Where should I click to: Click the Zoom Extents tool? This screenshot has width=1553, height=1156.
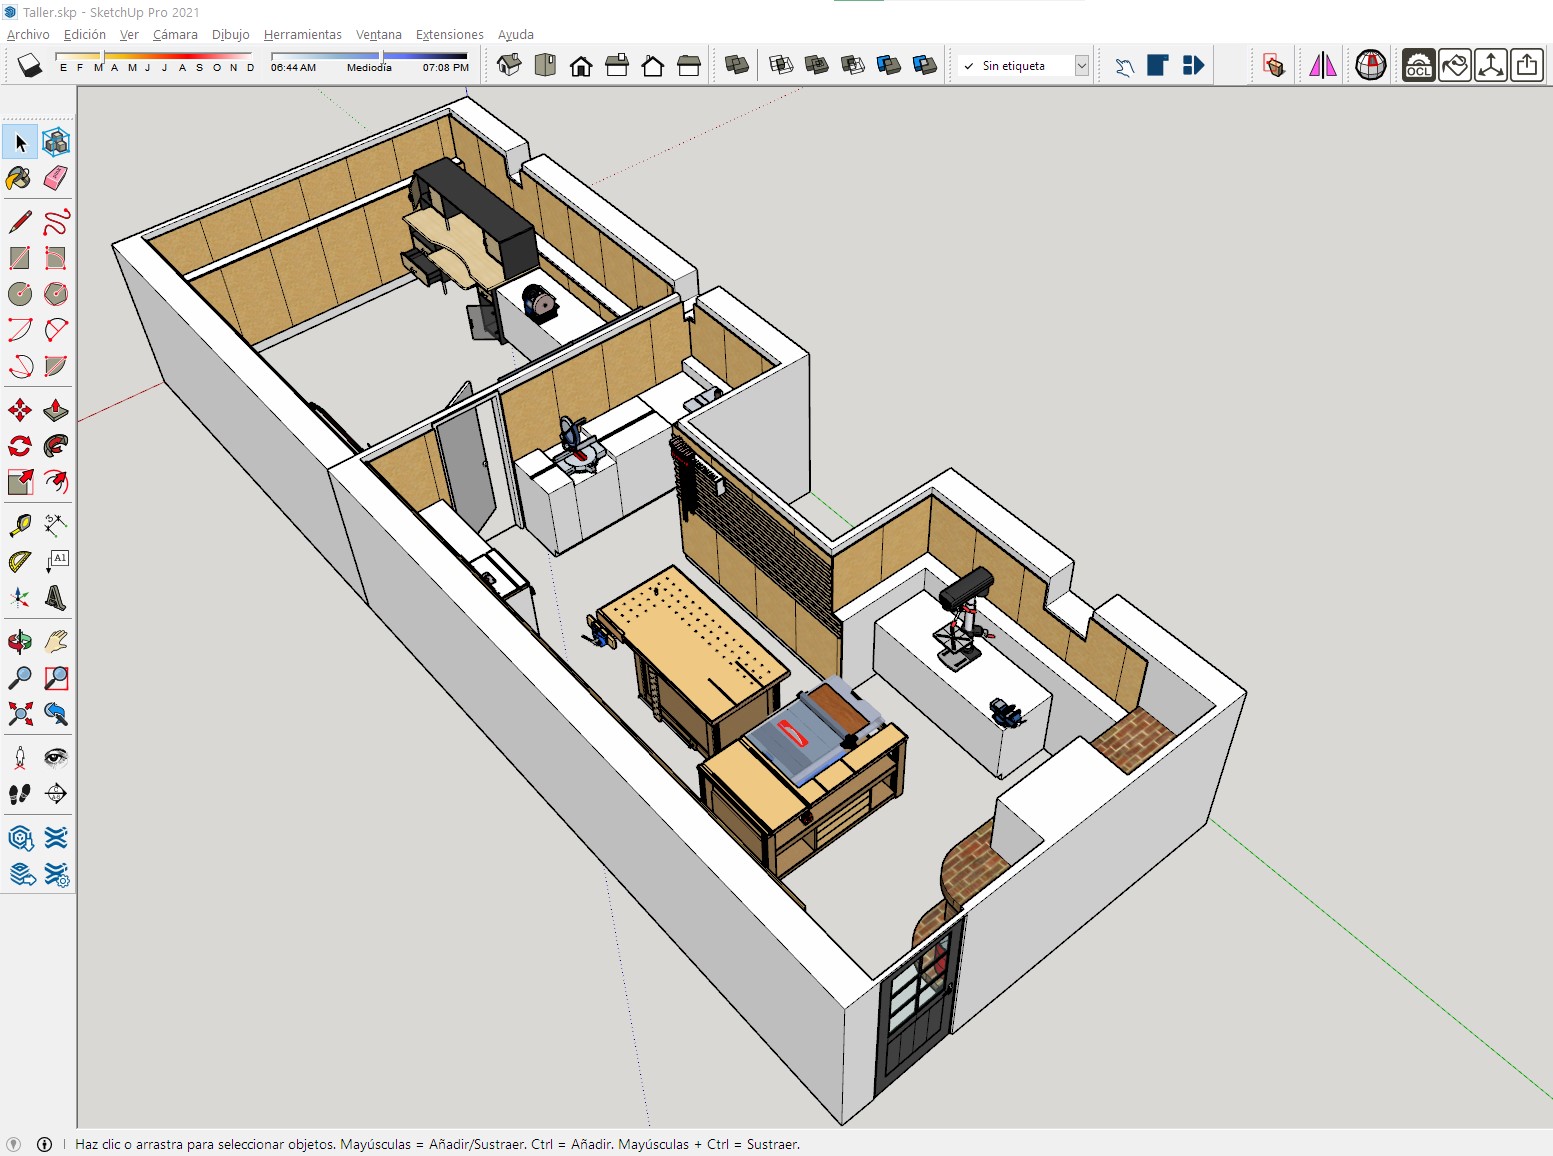tap(20, 713)
